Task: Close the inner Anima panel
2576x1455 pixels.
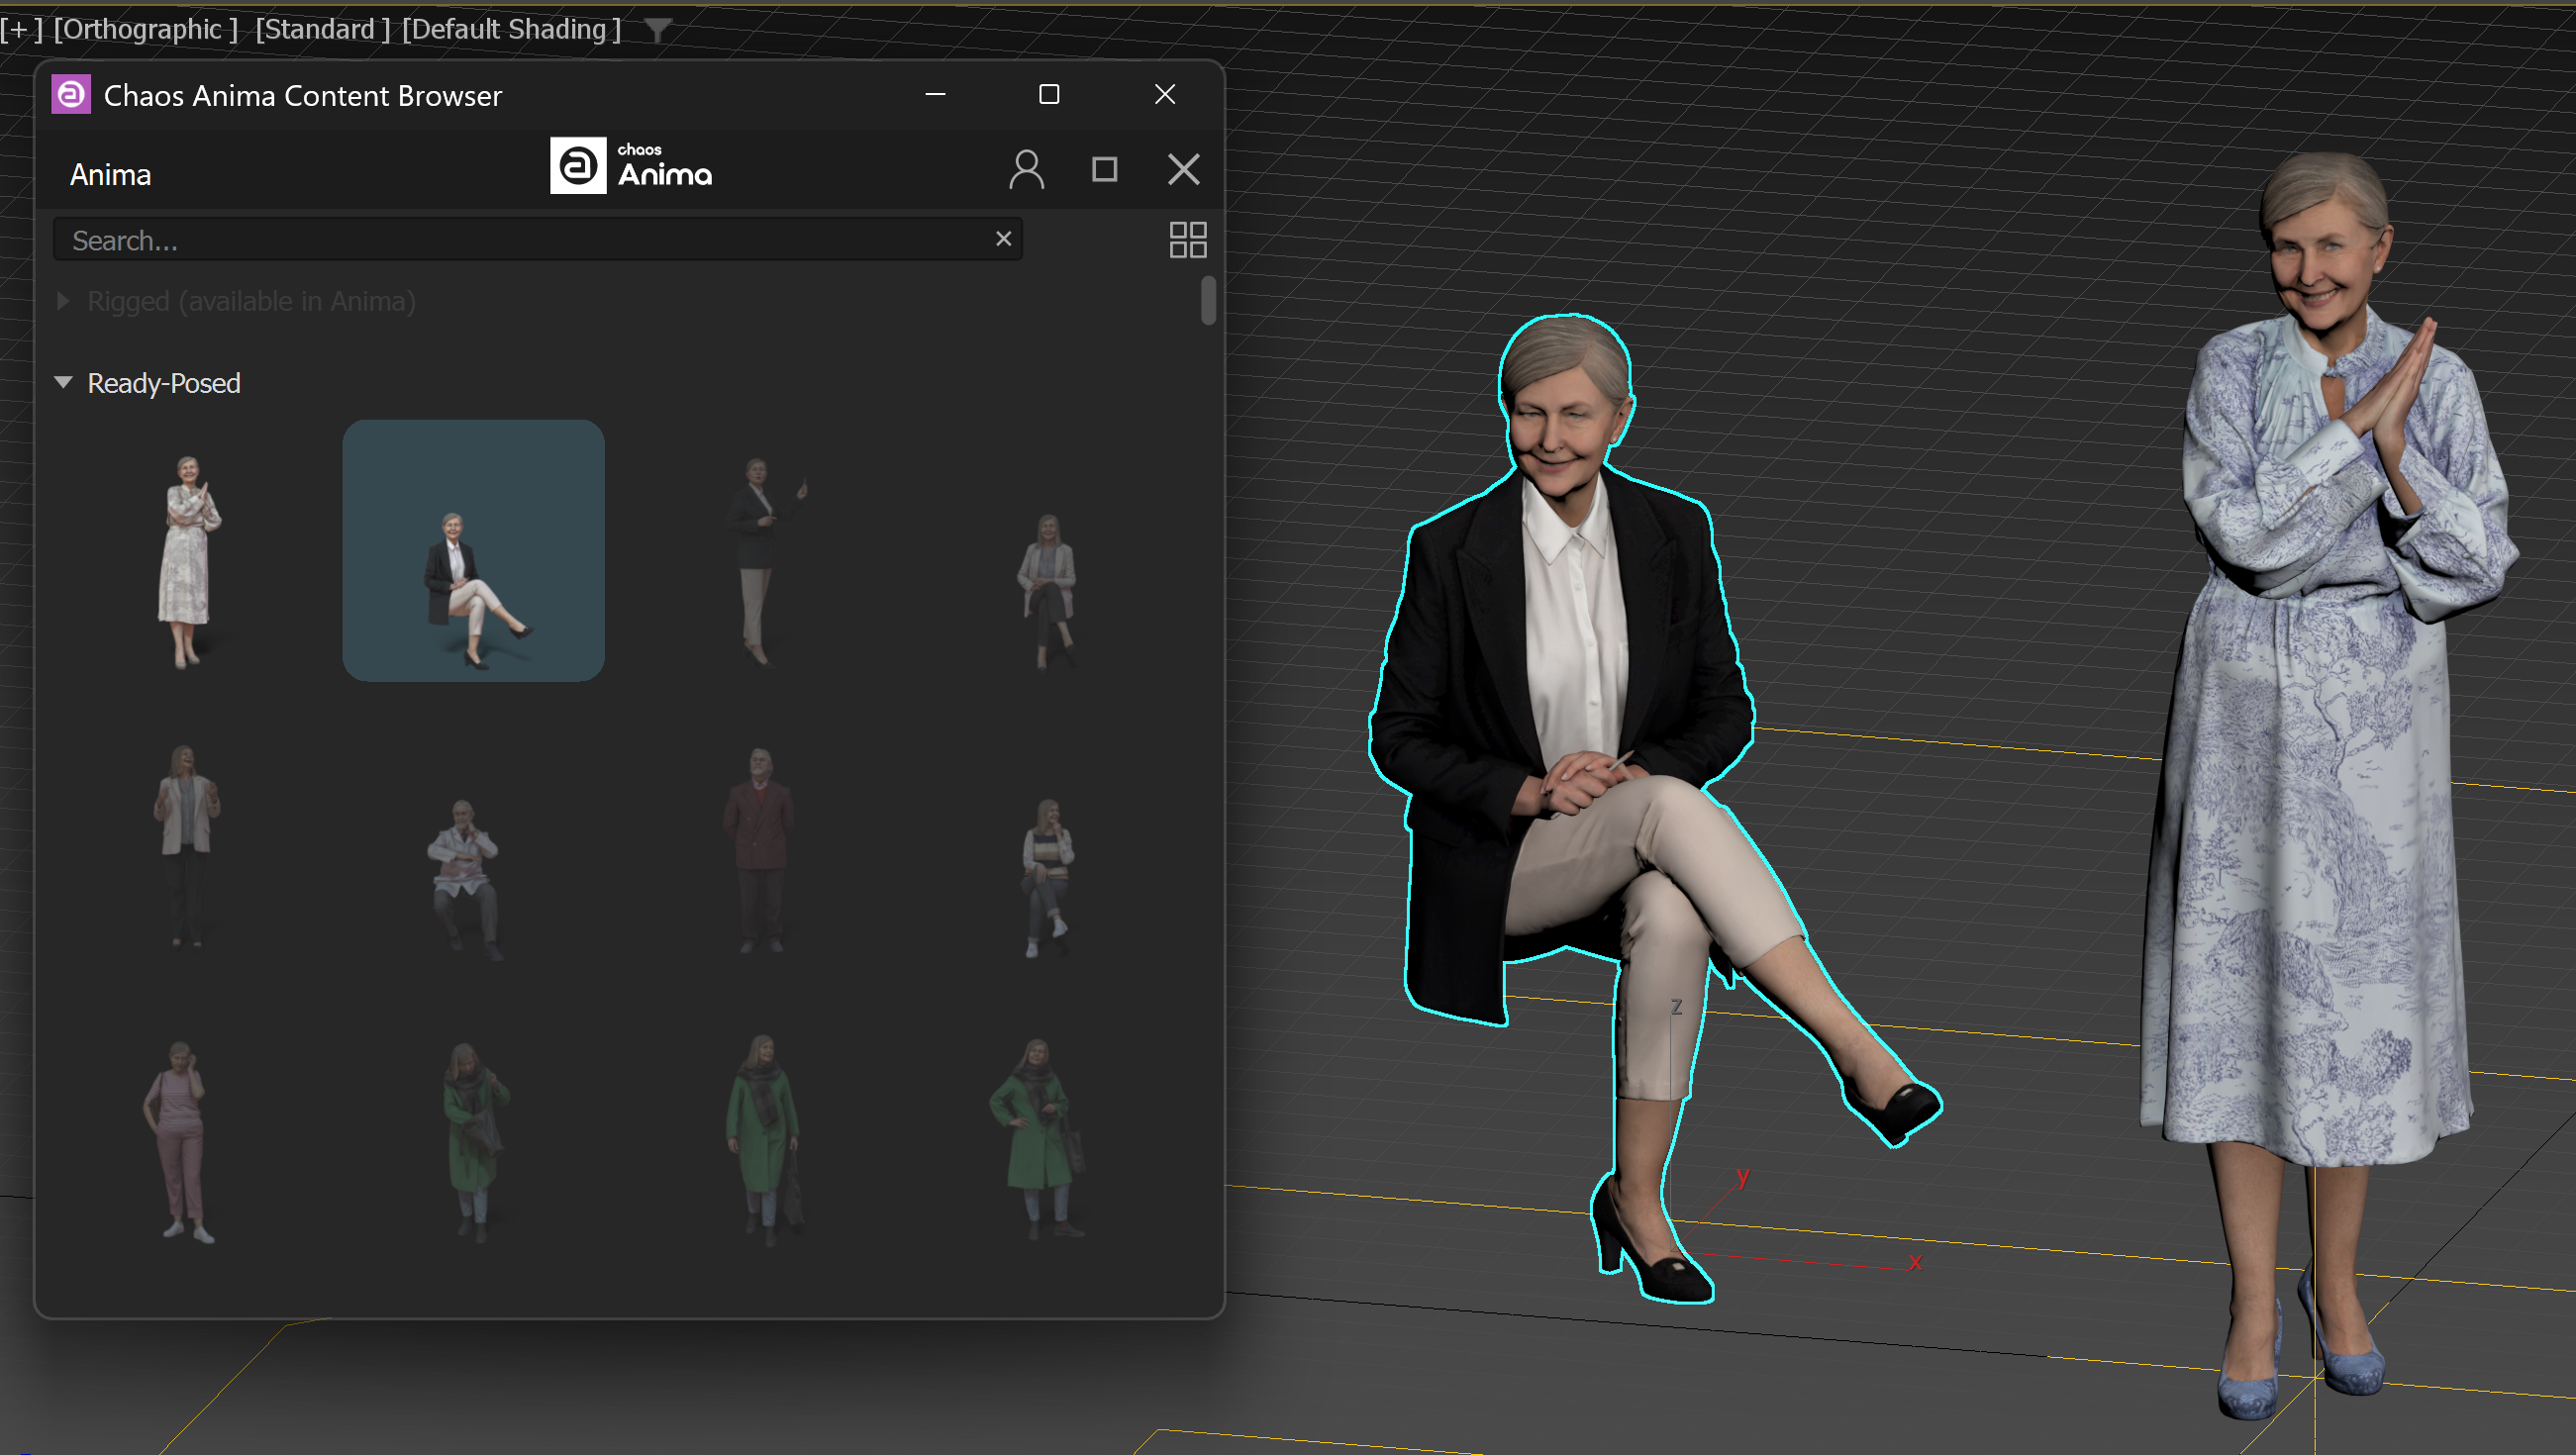Action: coord(1184,169)
